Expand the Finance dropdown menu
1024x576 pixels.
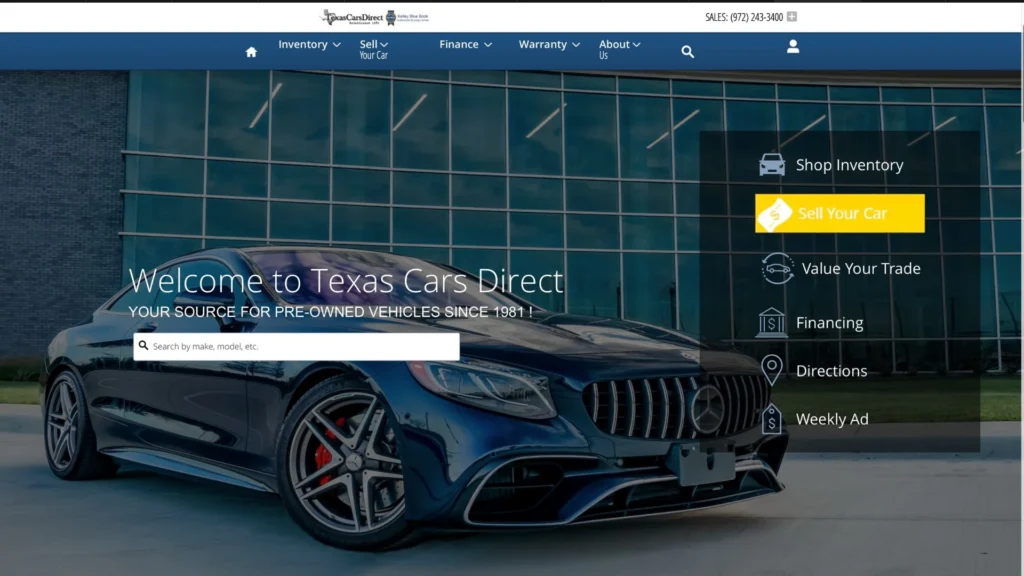(x=466, y=44)
